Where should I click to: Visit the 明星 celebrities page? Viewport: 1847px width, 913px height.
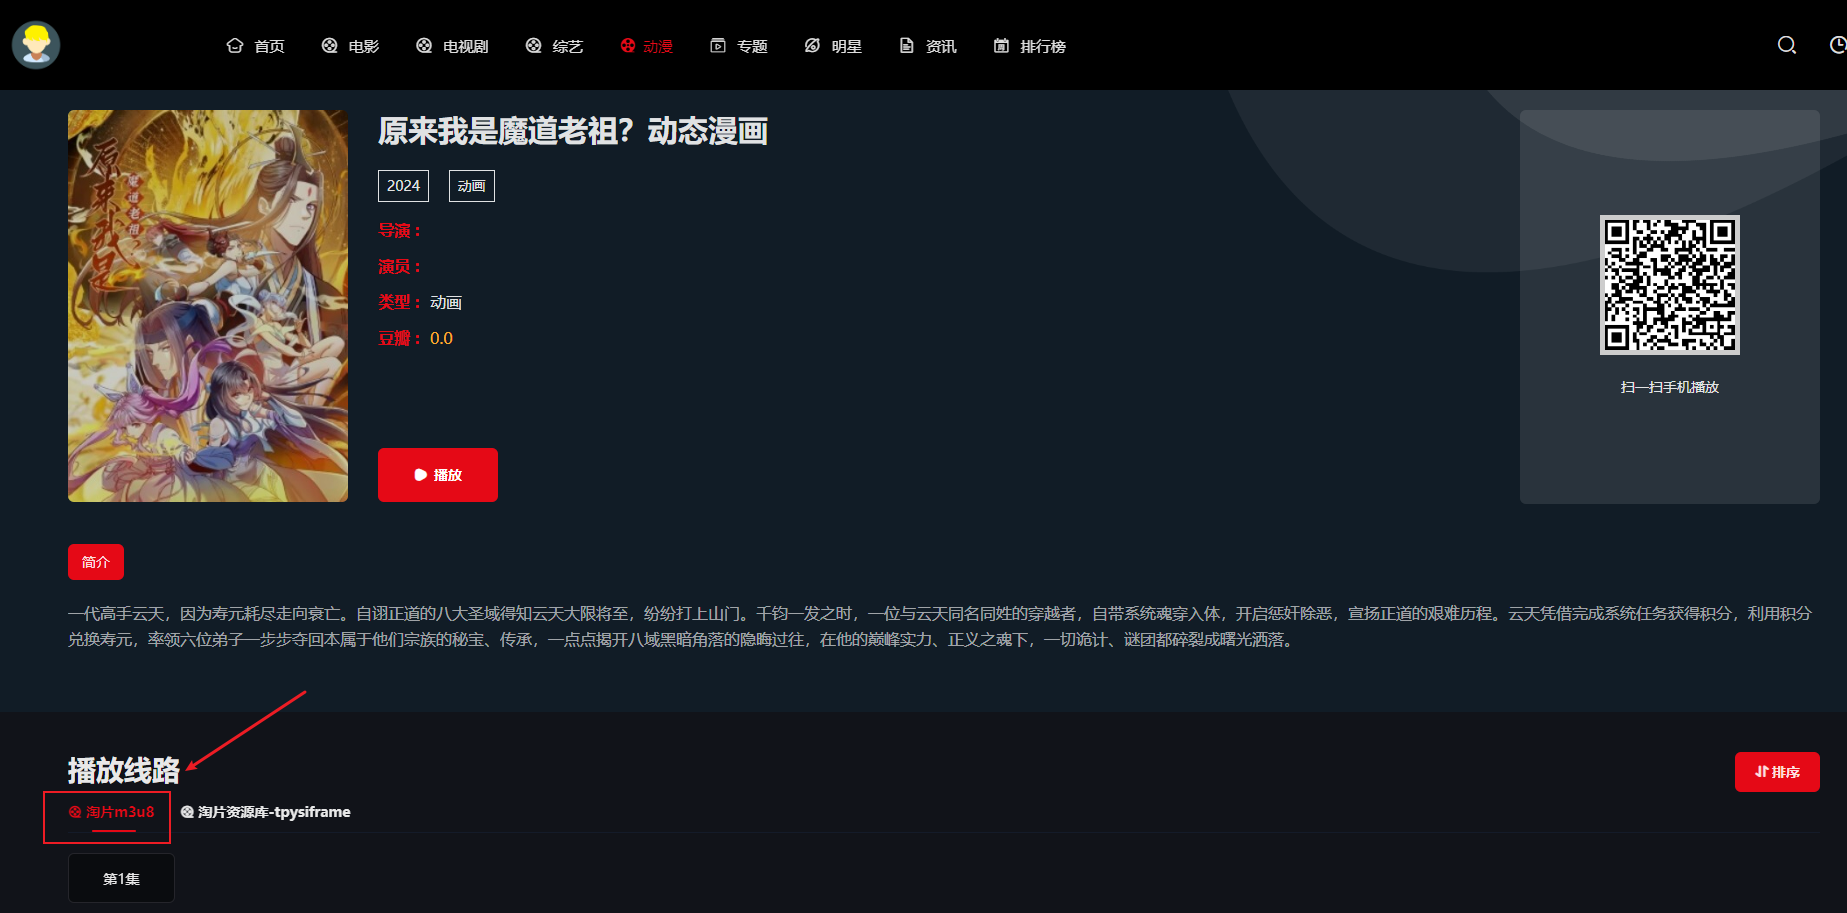coord(833,46)
